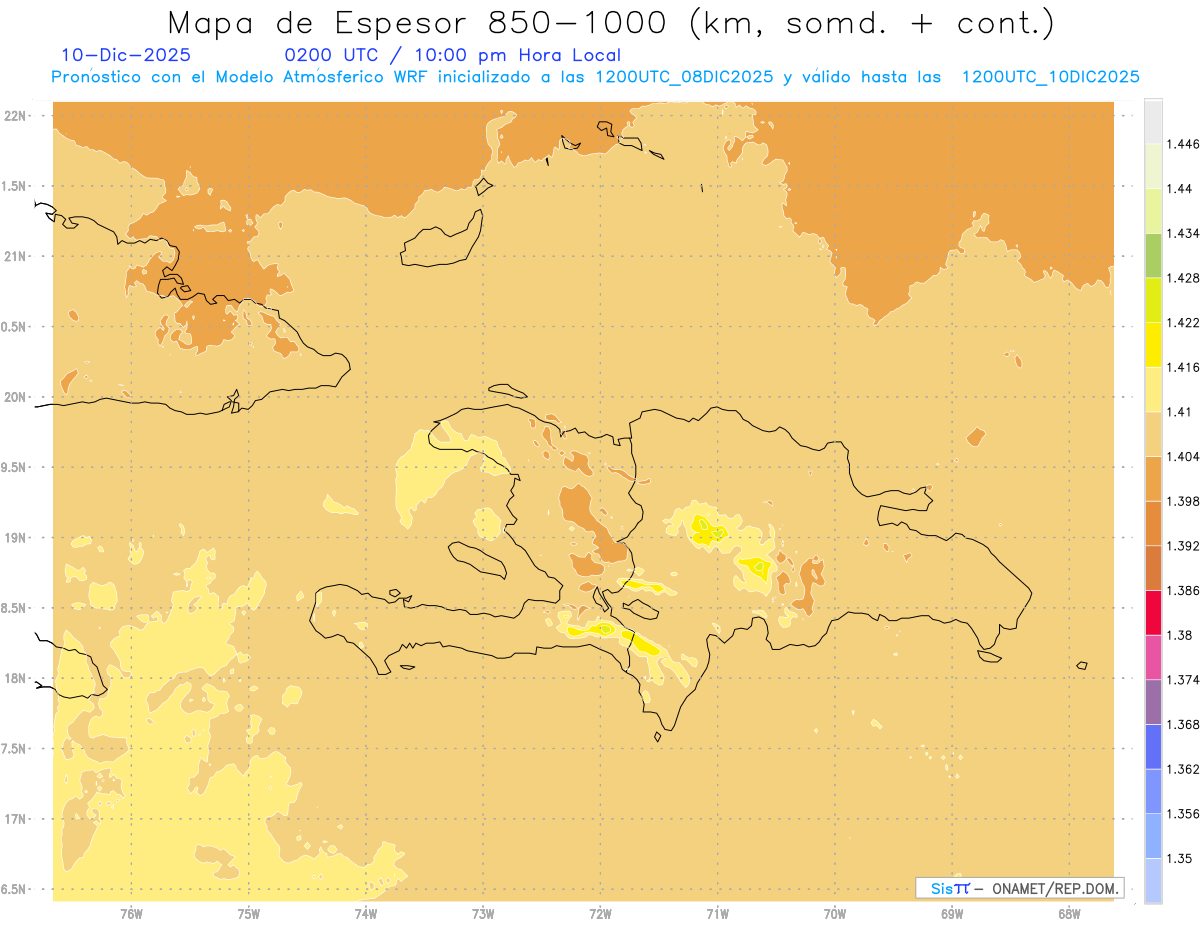This screenshot has width=1200, height=927.
Task: Click the 70W longitude axis label
Action: click(x=835, y=914)
